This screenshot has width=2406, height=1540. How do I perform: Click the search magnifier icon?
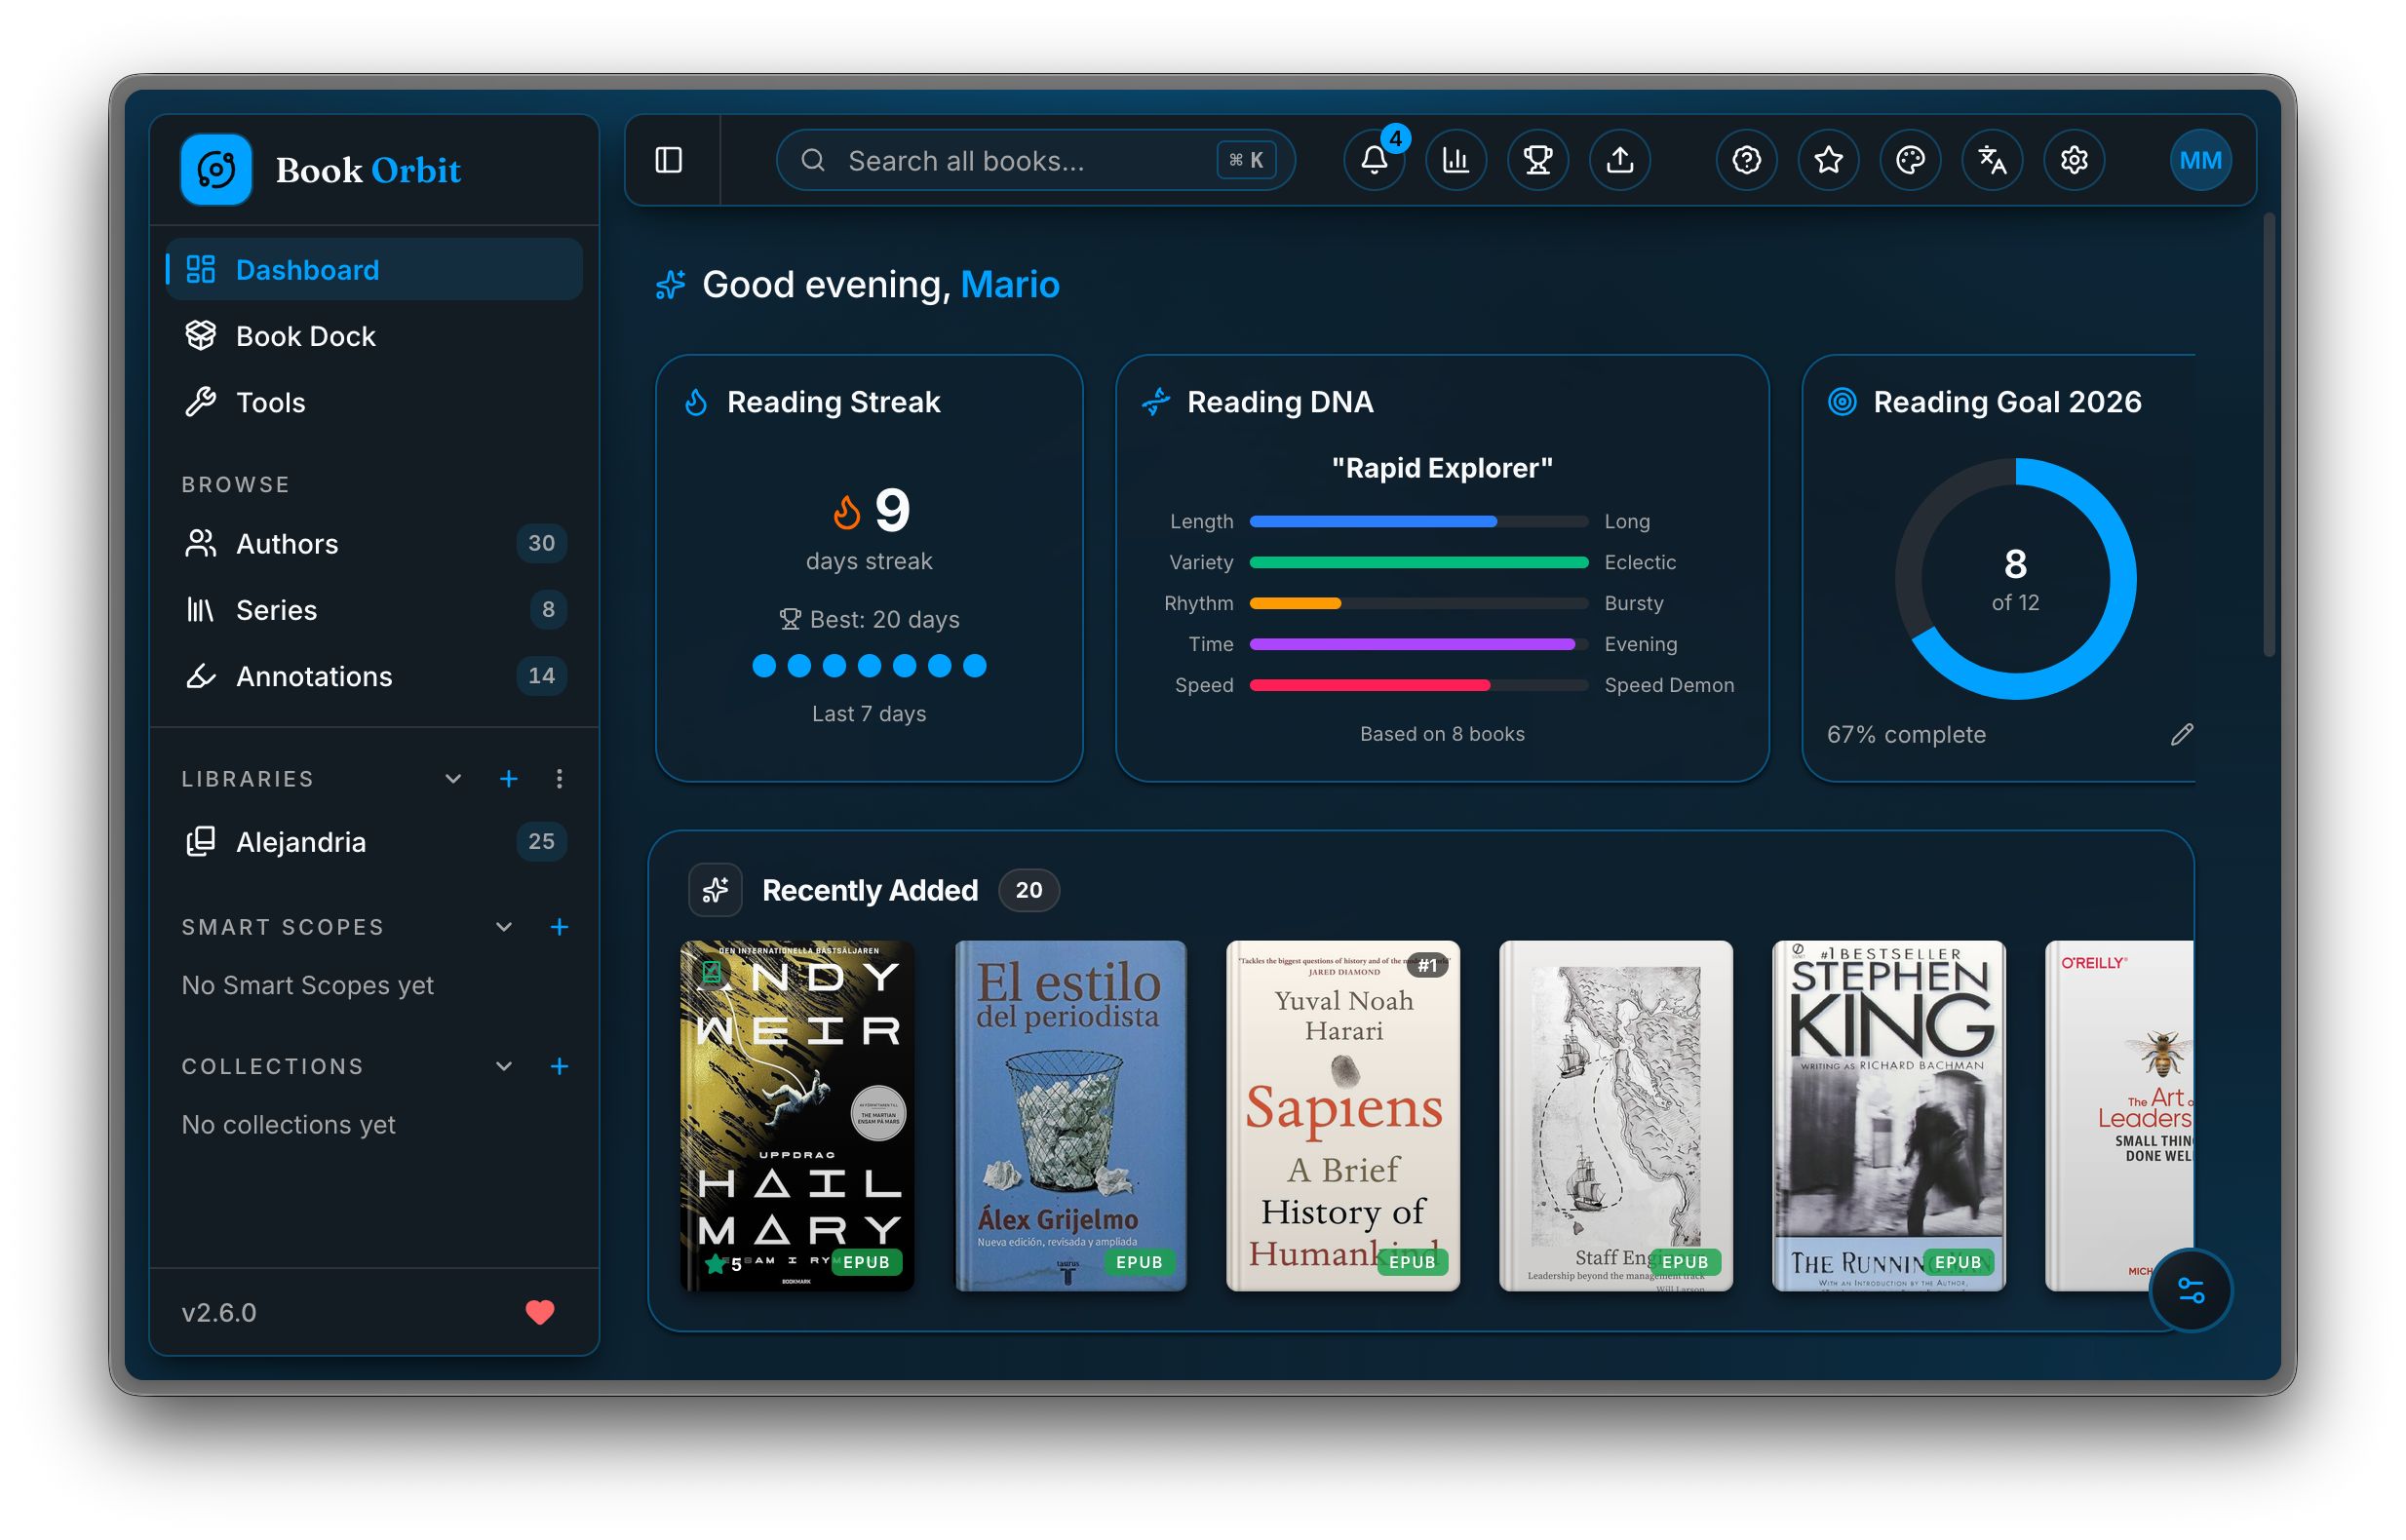(813, 160)
